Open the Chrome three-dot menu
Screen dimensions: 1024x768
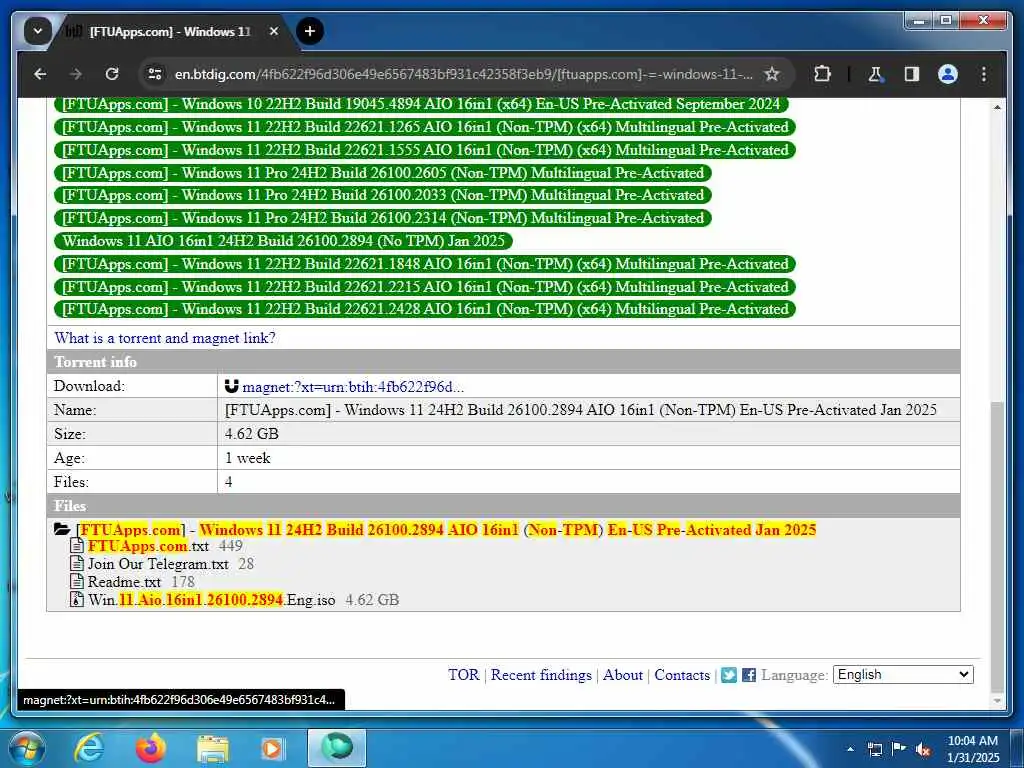tap(984, 74)
